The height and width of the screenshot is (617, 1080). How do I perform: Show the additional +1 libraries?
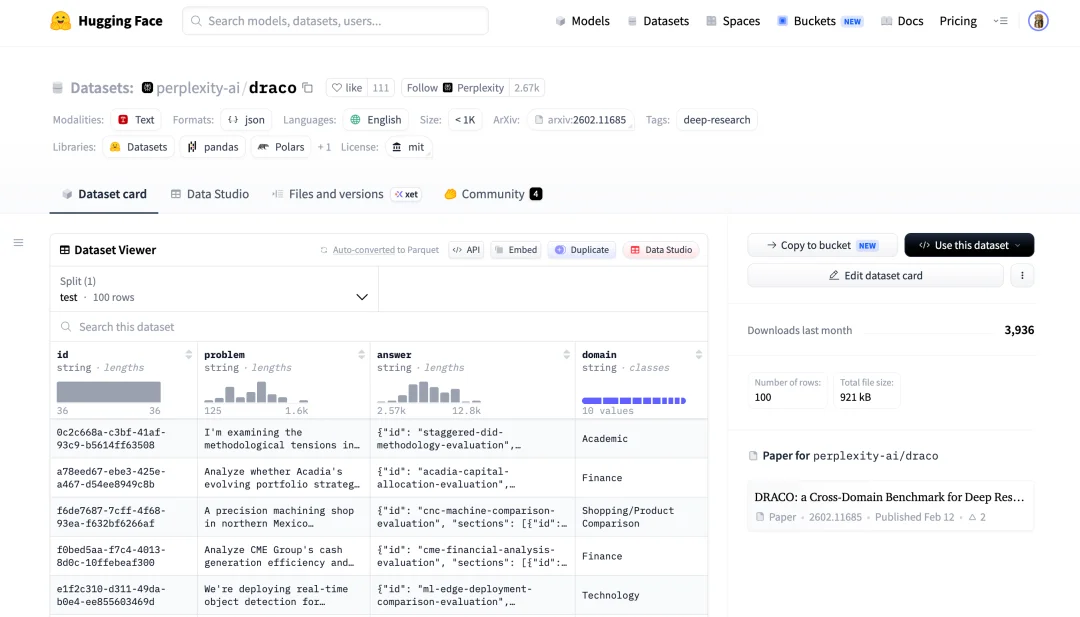[x=324, y=147]
